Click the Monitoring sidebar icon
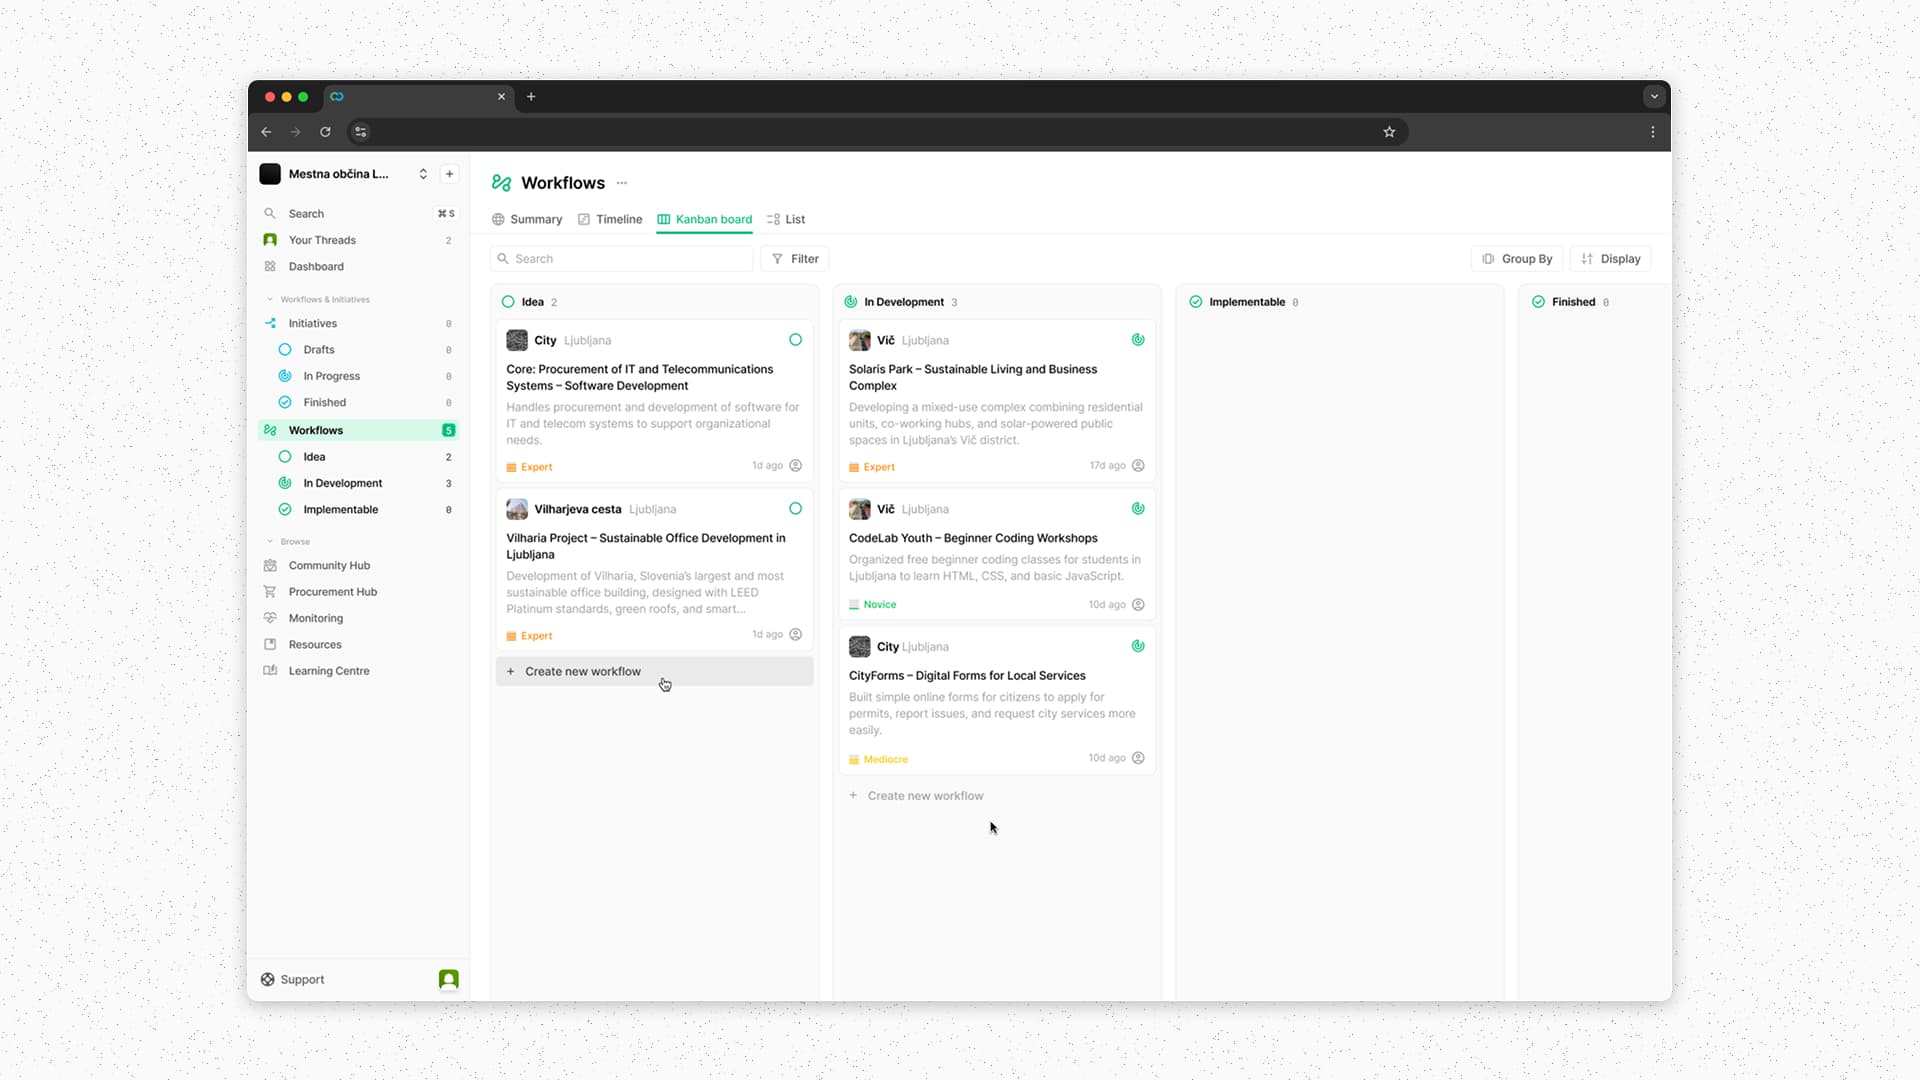 pos(270,619)
